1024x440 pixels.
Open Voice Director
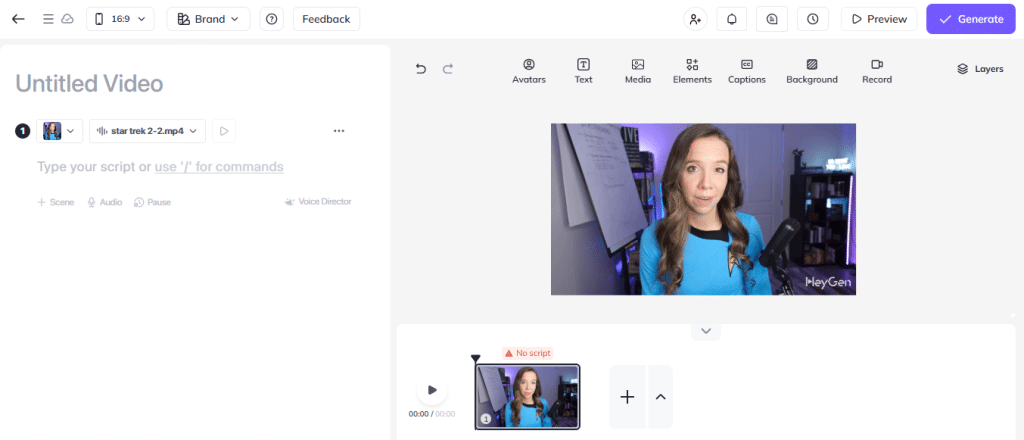(x=318, y=202)
